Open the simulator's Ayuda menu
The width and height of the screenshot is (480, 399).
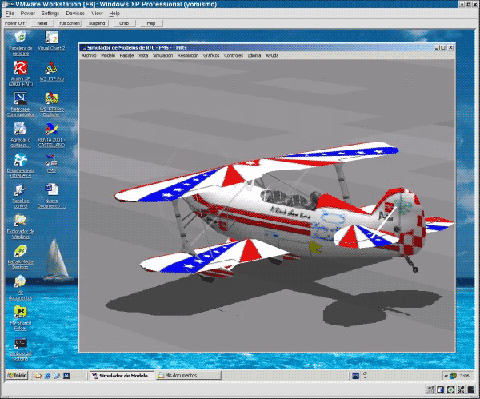(272, 55)
